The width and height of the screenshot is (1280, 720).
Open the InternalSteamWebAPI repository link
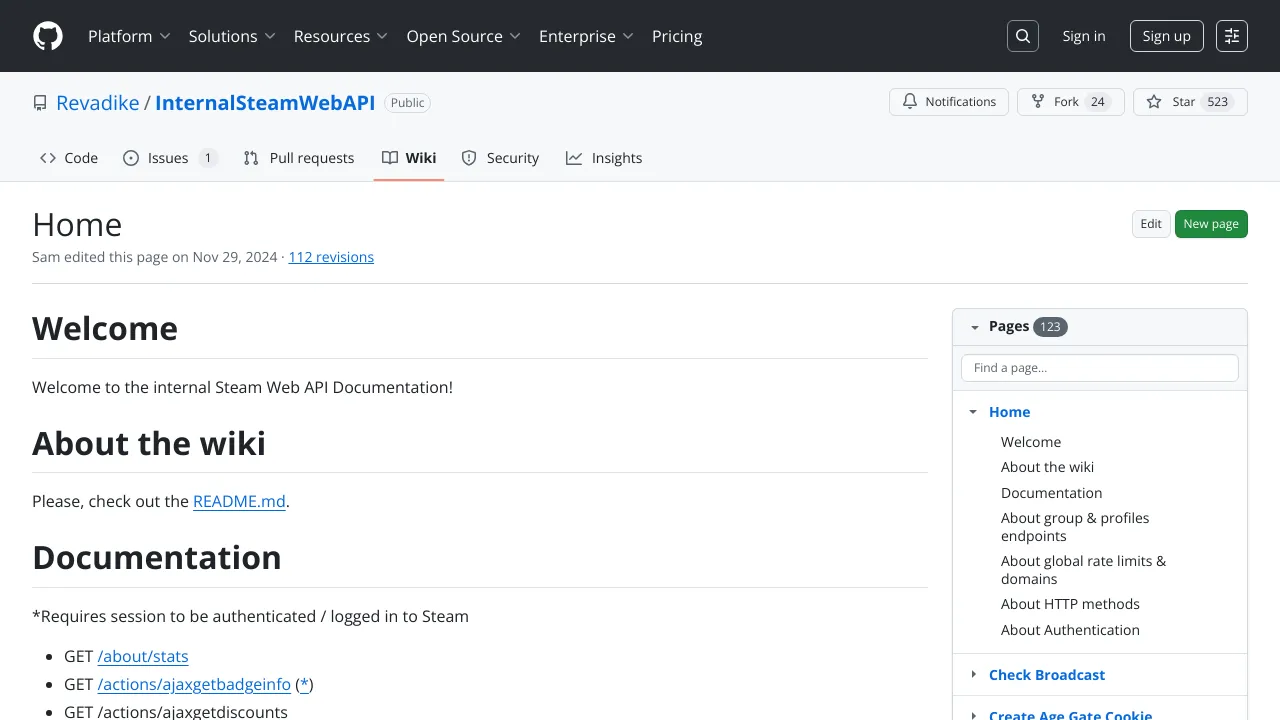265,103
